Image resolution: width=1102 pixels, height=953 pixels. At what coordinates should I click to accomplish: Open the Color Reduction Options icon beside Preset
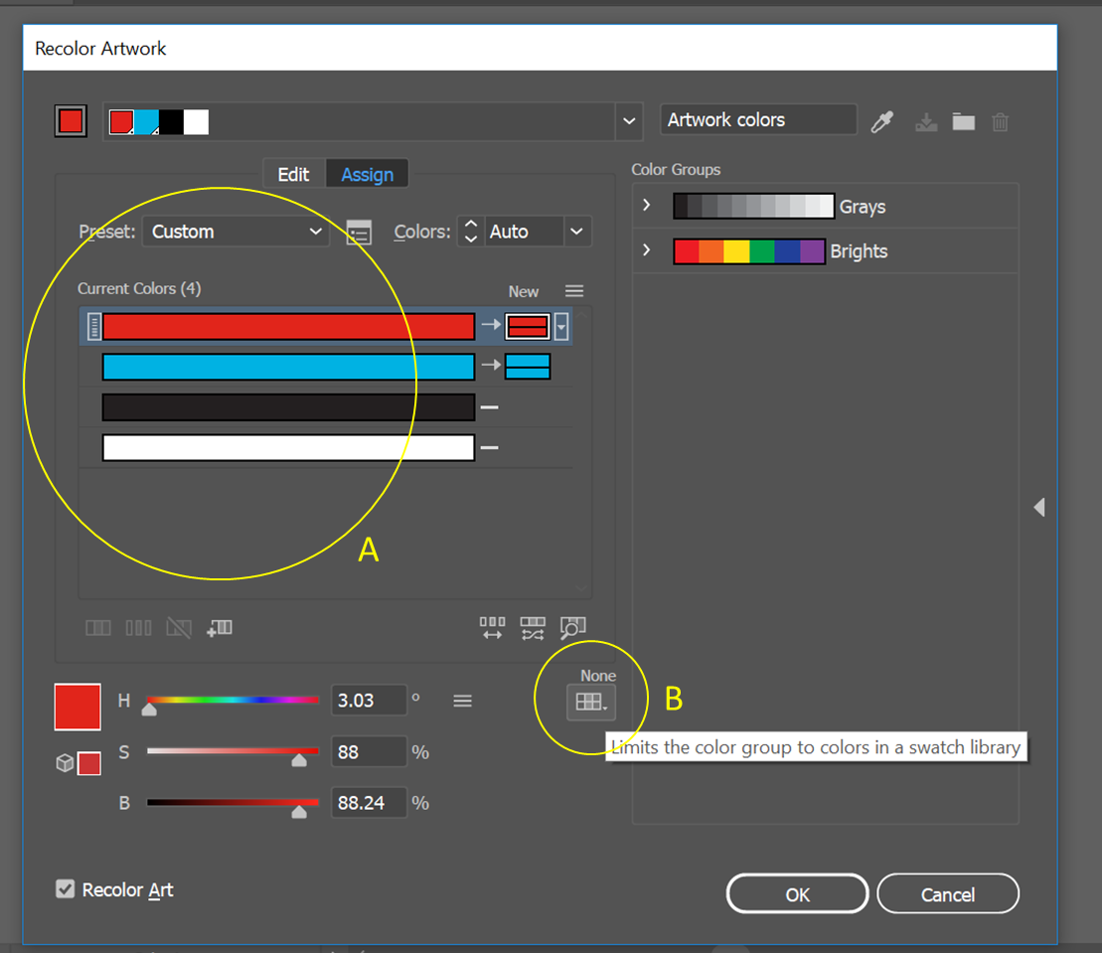click(359, 232)
